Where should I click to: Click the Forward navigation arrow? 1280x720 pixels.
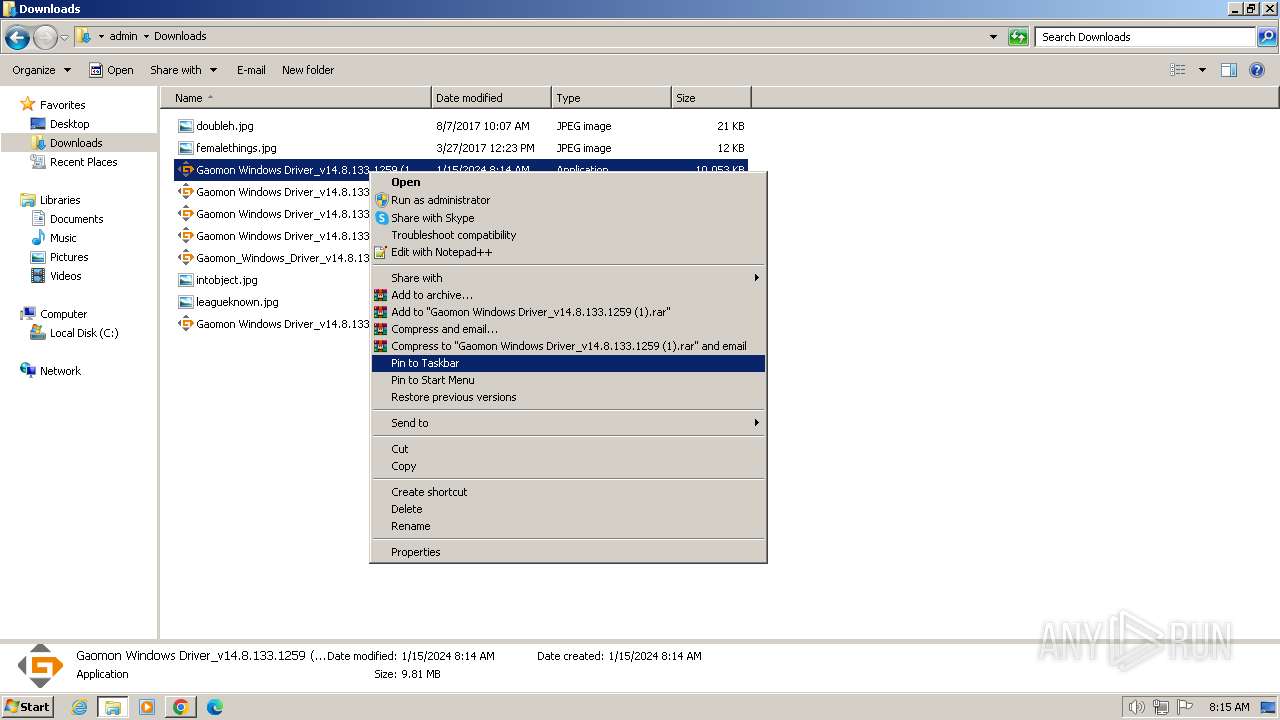[x=45, y=38]
